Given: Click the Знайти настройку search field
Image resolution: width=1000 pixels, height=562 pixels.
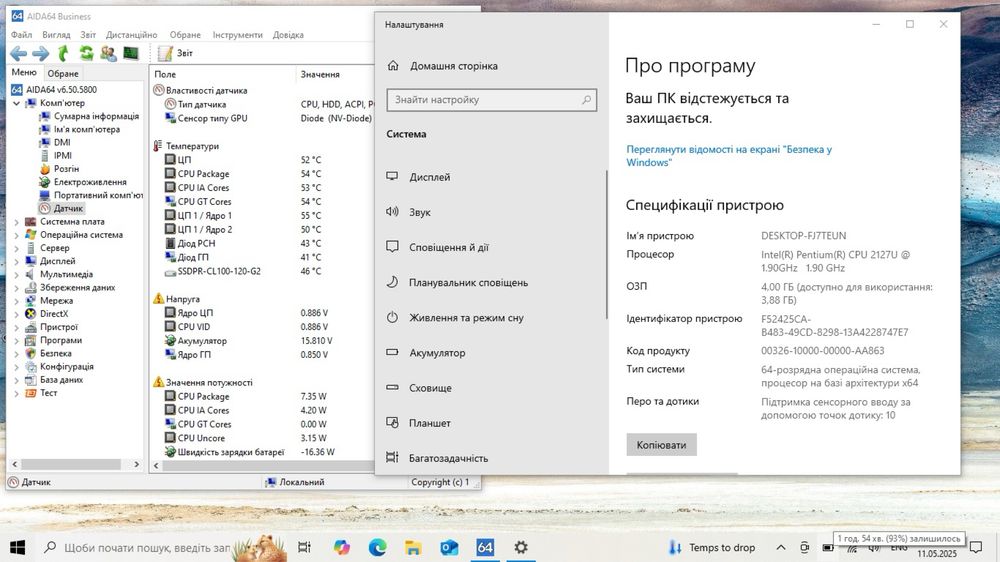Looking at the screenshot, I should (x=491, y=100).
